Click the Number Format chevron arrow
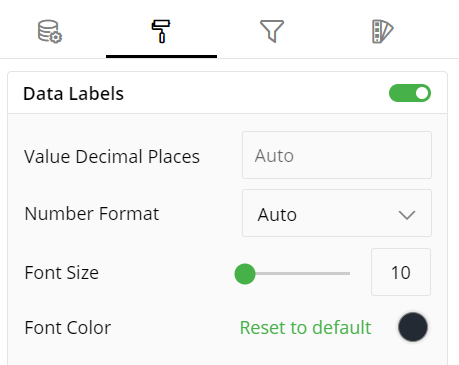The image size is (459, 365). pyautogui.click(x=407, y=215)
